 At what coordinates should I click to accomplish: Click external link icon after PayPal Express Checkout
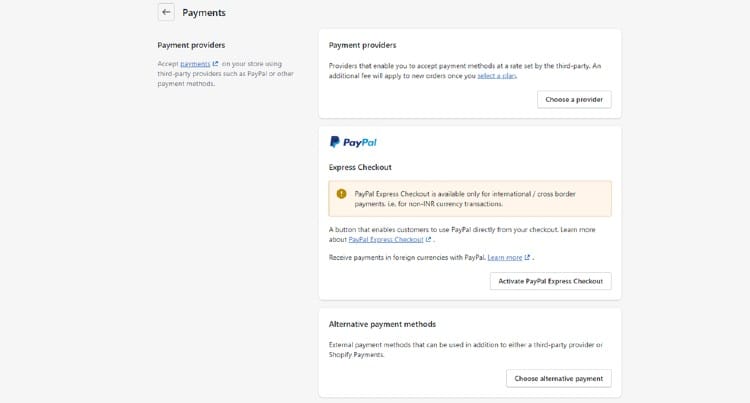[429, 240]
